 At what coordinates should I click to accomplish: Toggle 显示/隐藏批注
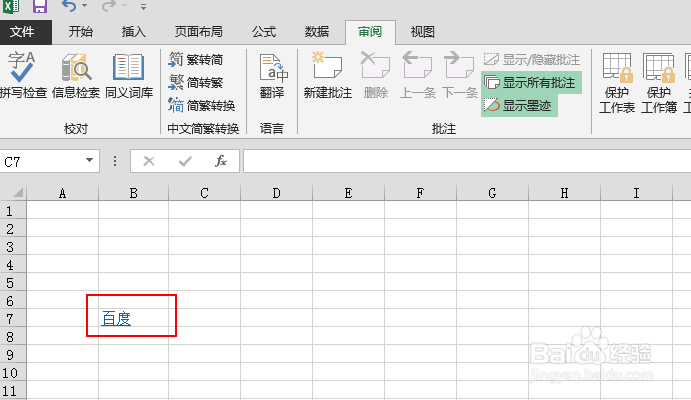point(531,59)
